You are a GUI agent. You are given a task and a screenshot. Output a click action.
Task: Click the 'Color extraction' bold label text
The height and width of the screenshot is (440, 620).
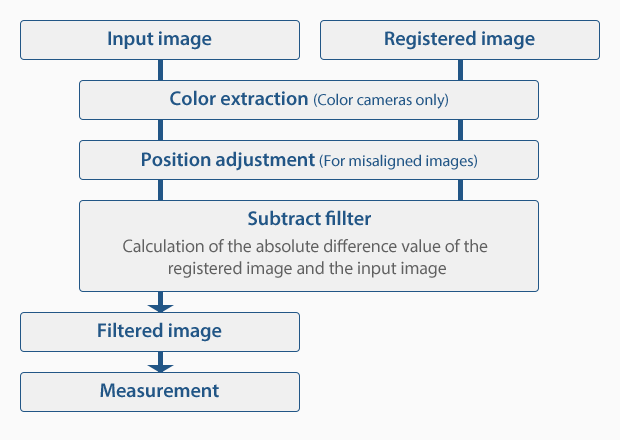tap(239, 99)
